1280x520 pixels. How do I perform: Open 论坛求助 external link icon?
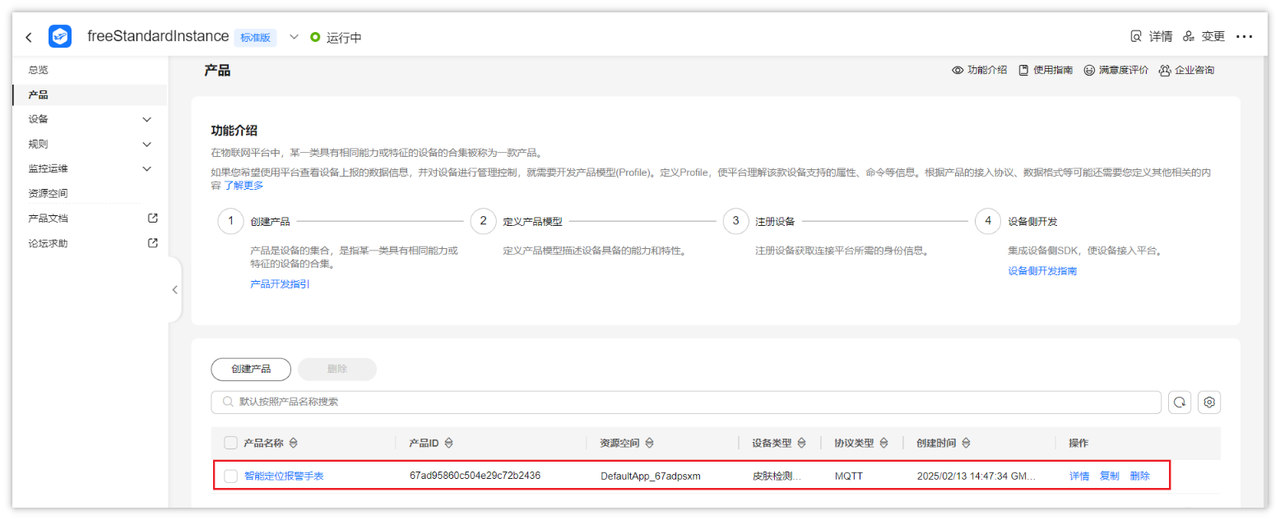(x=153, y=243)
